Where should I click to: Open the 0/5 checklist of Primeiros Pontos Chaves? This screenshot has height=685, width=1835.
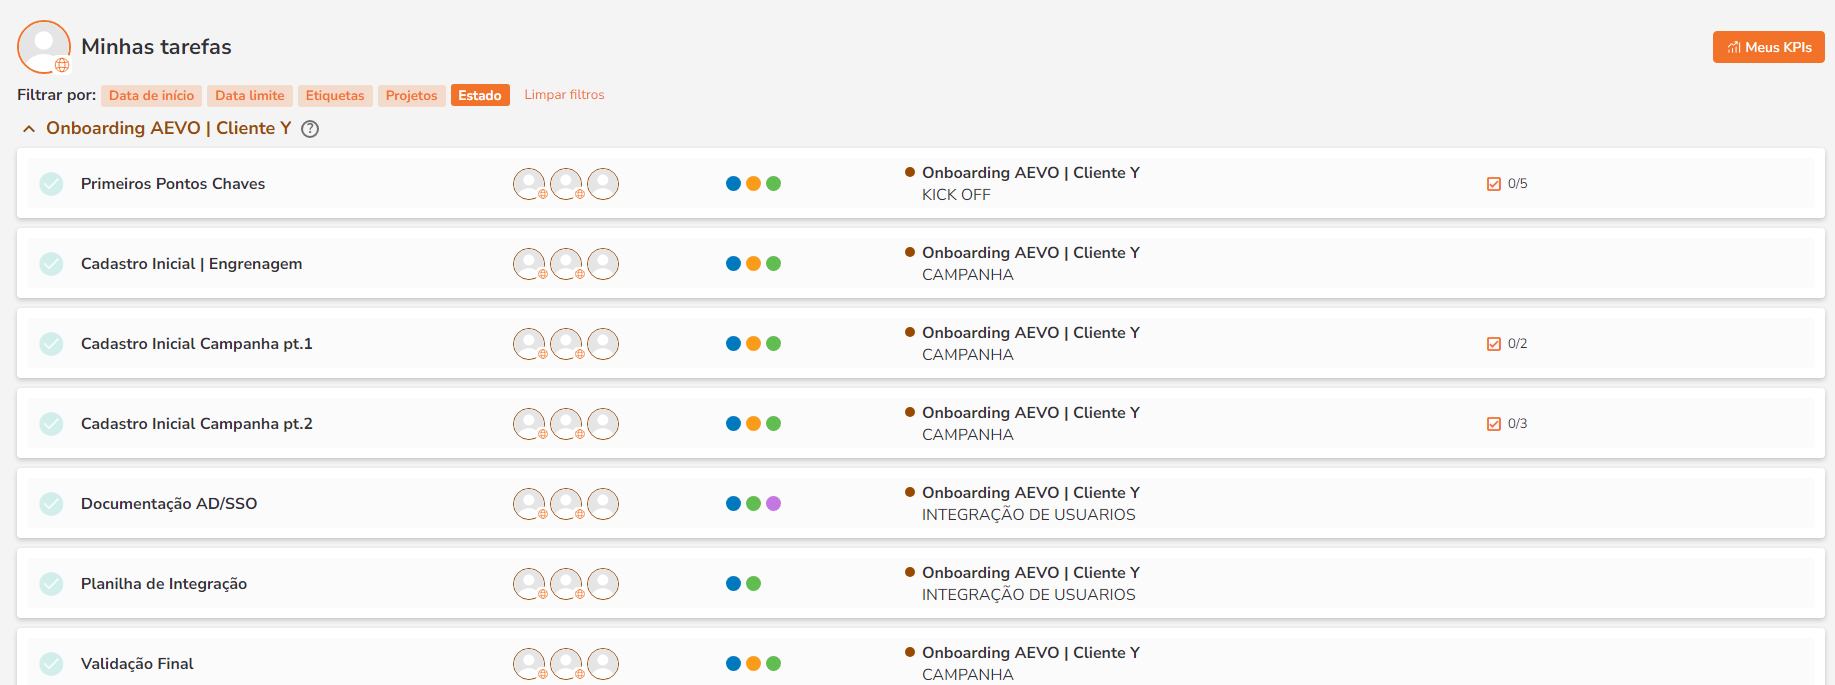(x=1507, y=184)
